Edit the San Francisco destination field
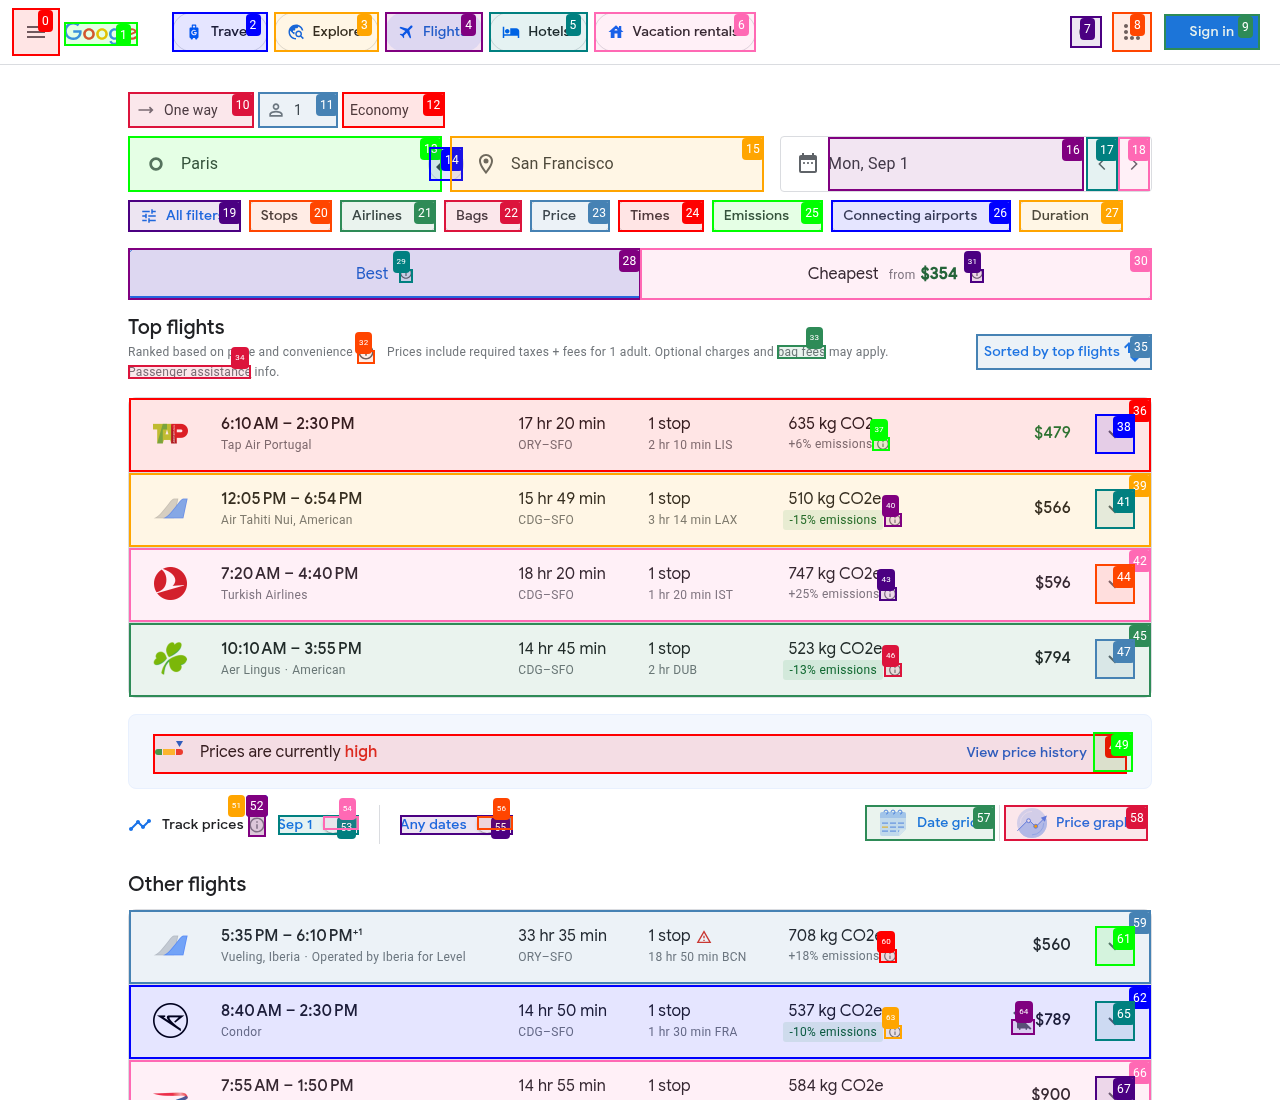 pyautogui.click(x=607, y=164)
